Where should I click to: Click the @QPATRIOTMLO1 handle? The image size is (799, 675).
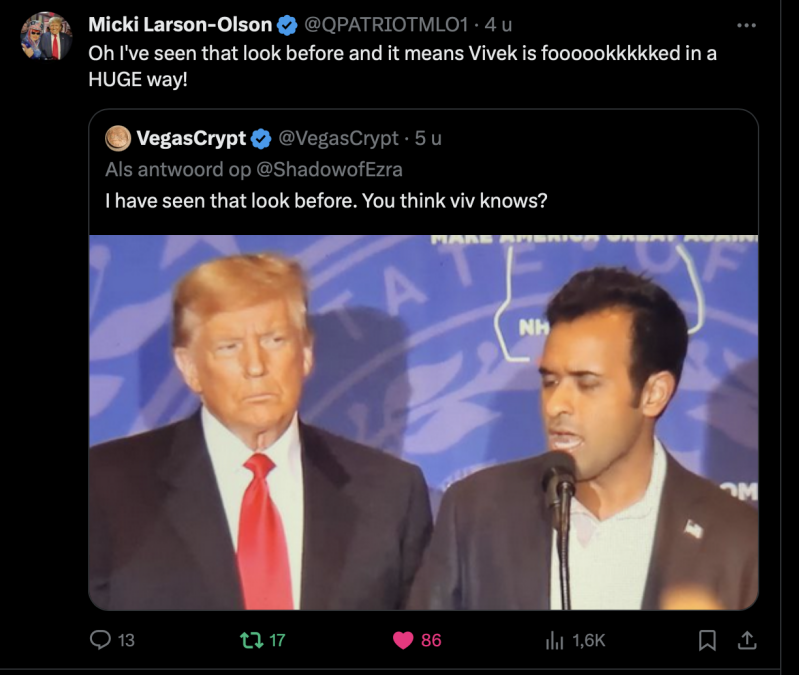coord(383,24)
